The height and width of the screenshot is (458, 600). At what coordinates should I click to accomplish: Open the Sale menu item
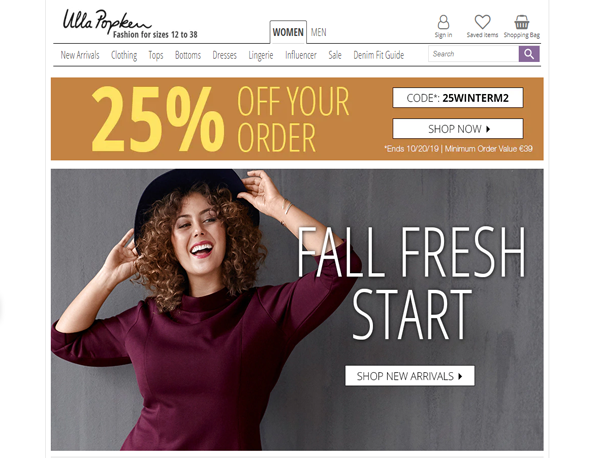pyautogui.click(x=335, y=55)
